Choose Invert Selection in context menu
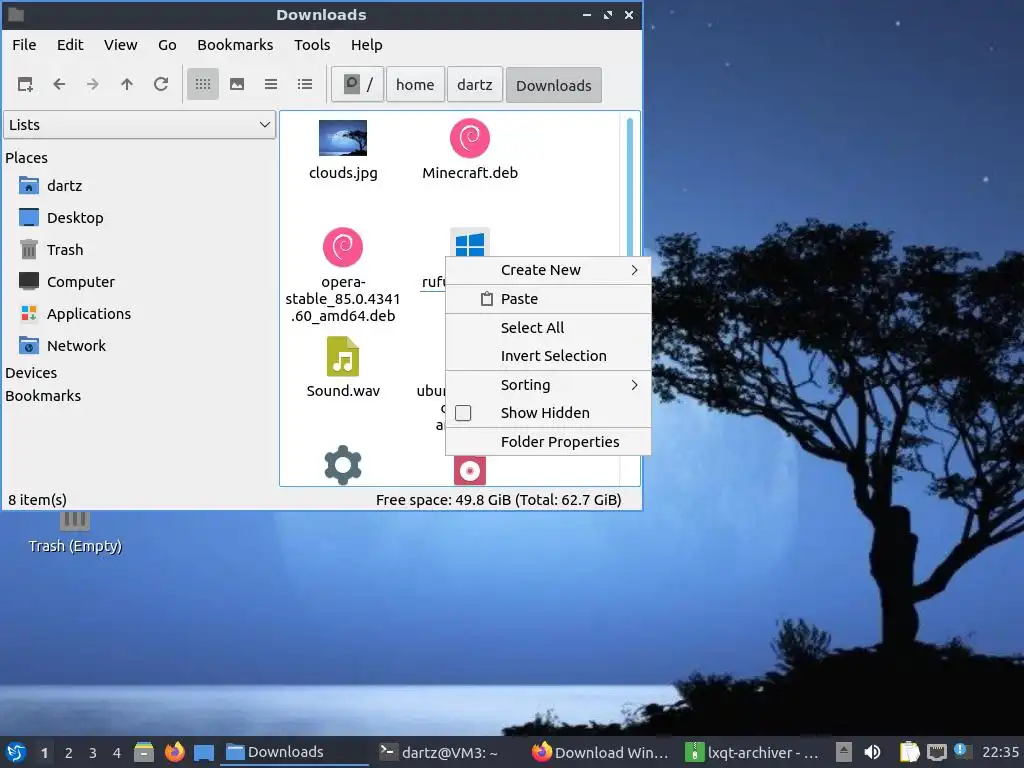Image resolution: width=1024 pixels, height=768 pixels. point(548,356)
